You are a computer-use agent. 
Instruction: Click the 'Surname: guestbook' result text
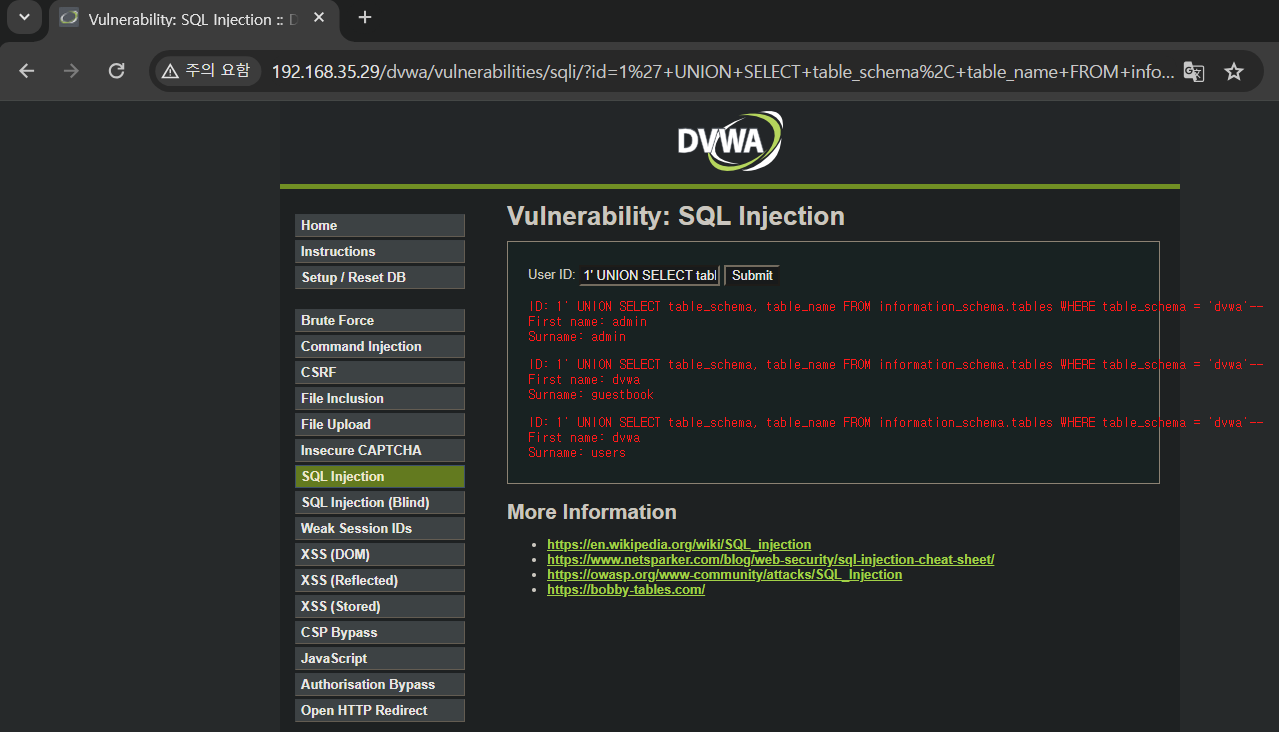(591, 395)
